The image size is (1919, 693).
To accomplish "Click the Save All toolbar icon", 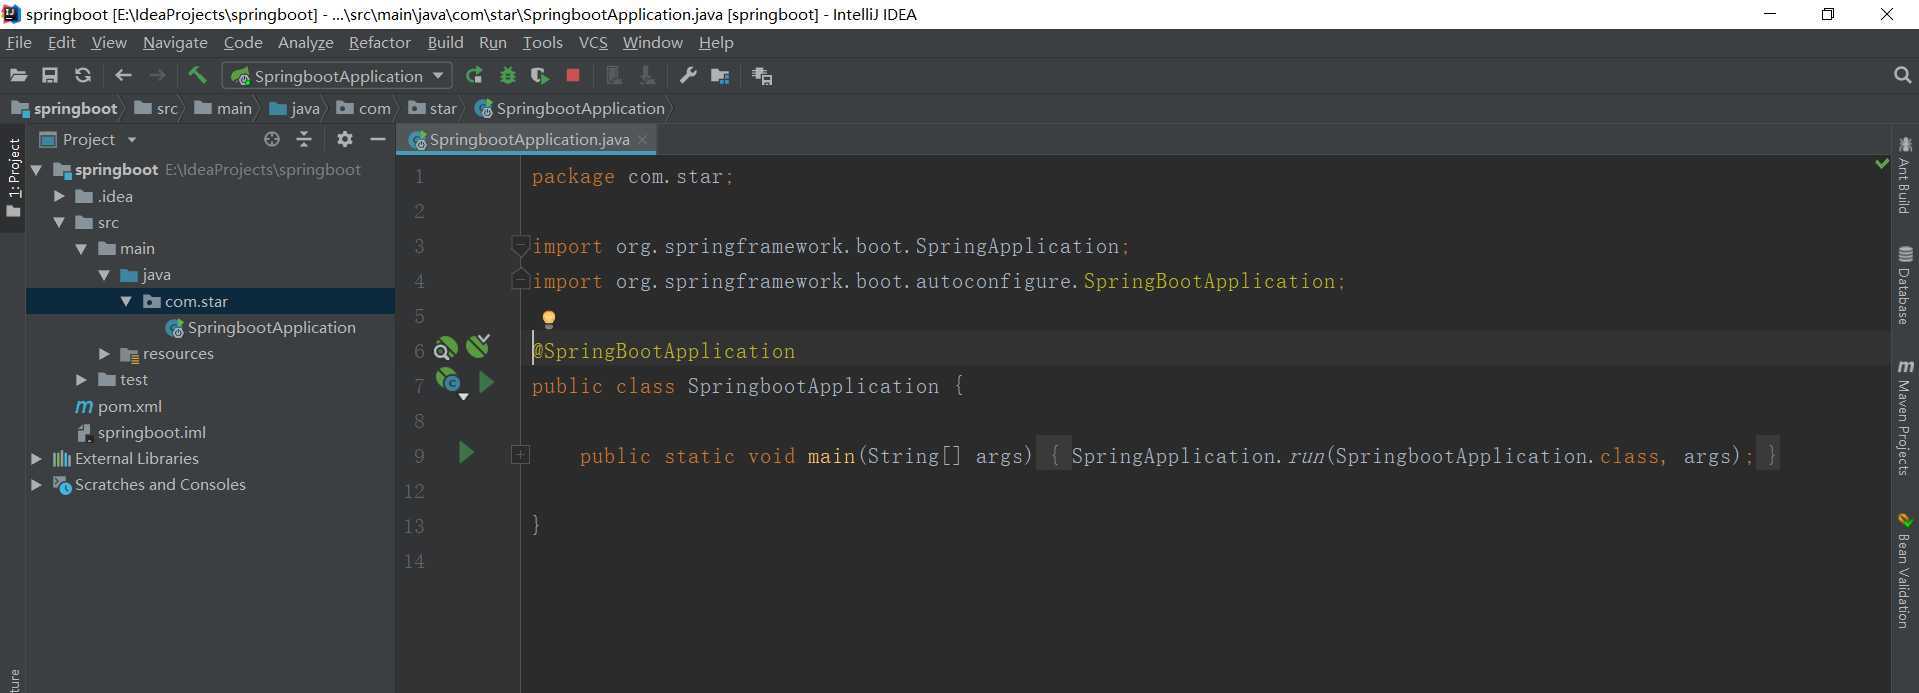I will click(50, 76).
